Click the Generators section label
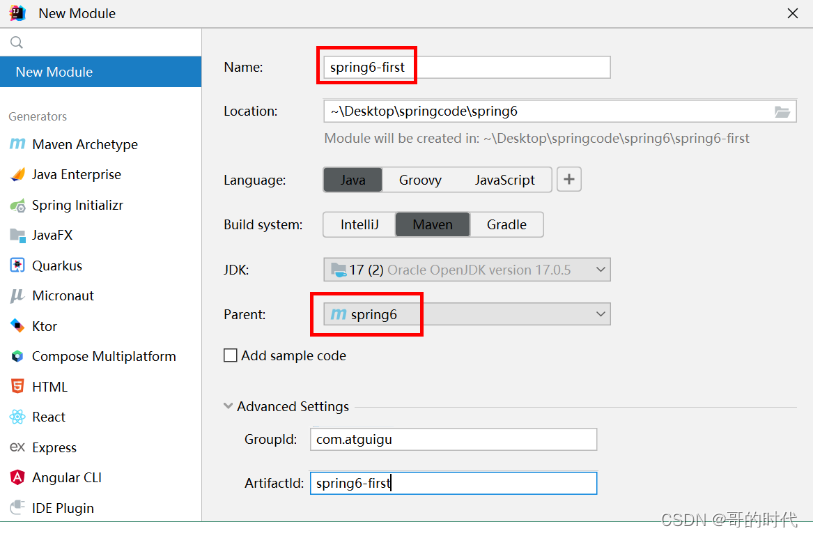The image size is (813, 538). click(38, 117)
